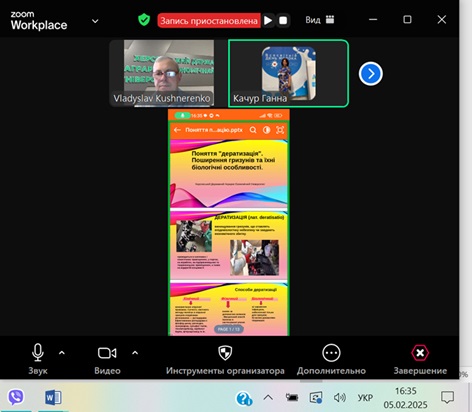Open the Вид layout menu

click(x=319, y=20)
